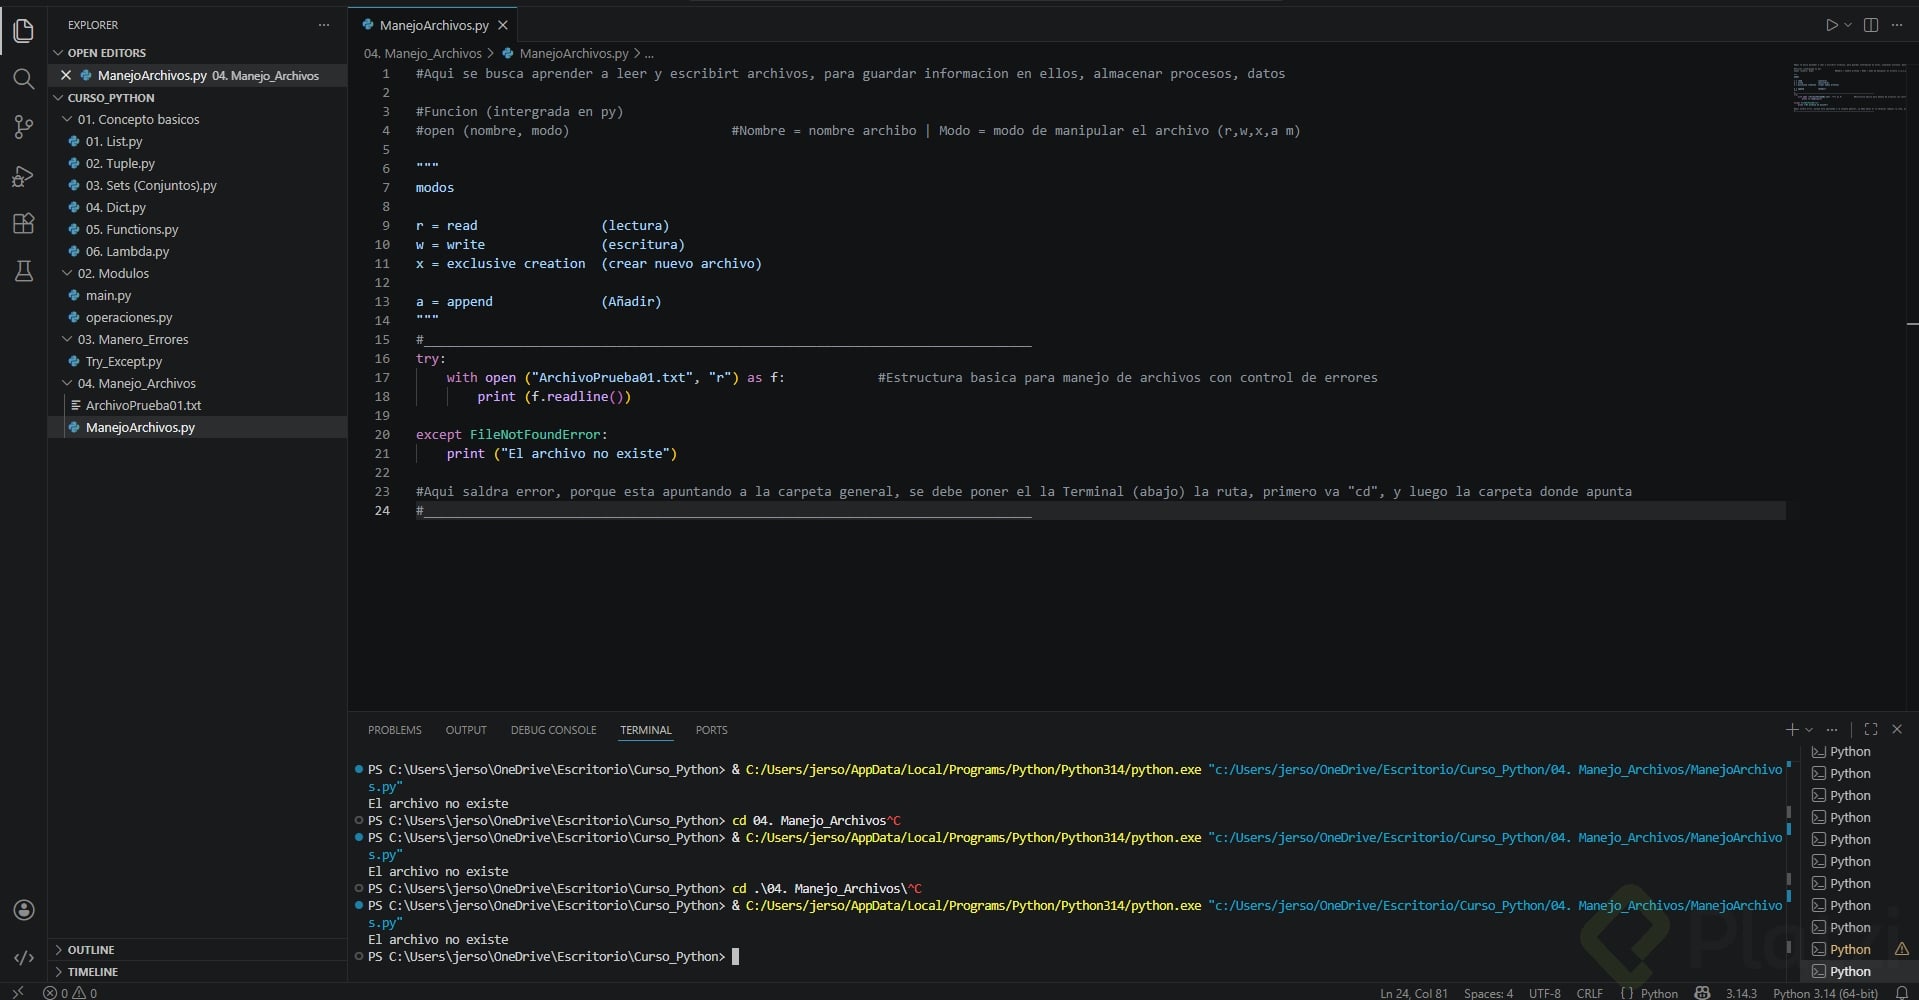Open the Source Control view
The width and height of the screenshot is (1919, 1000).
[x=23, y=127]
